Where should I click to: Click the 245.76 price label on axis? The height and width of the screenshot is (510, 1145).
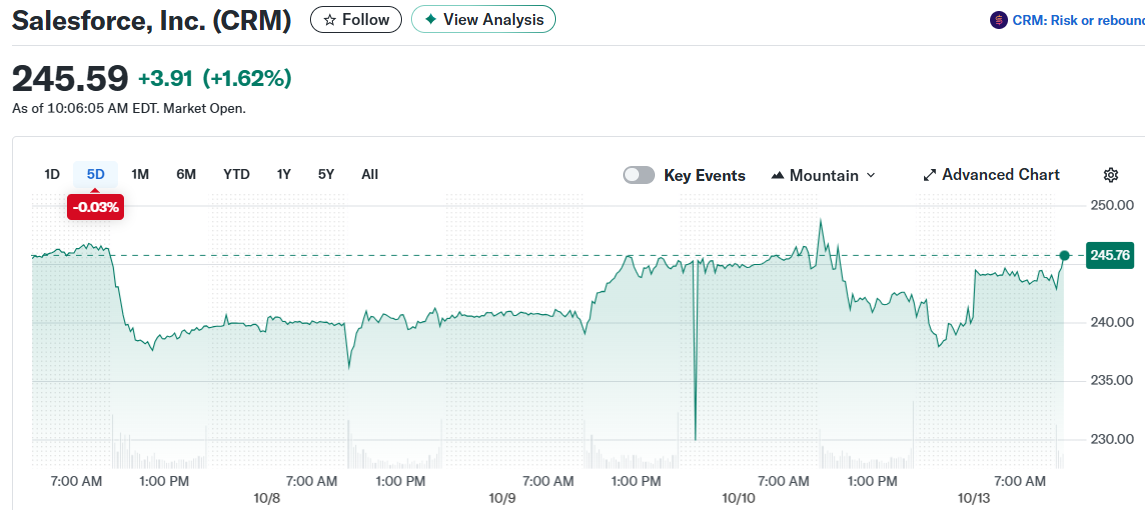[1110, 256]
